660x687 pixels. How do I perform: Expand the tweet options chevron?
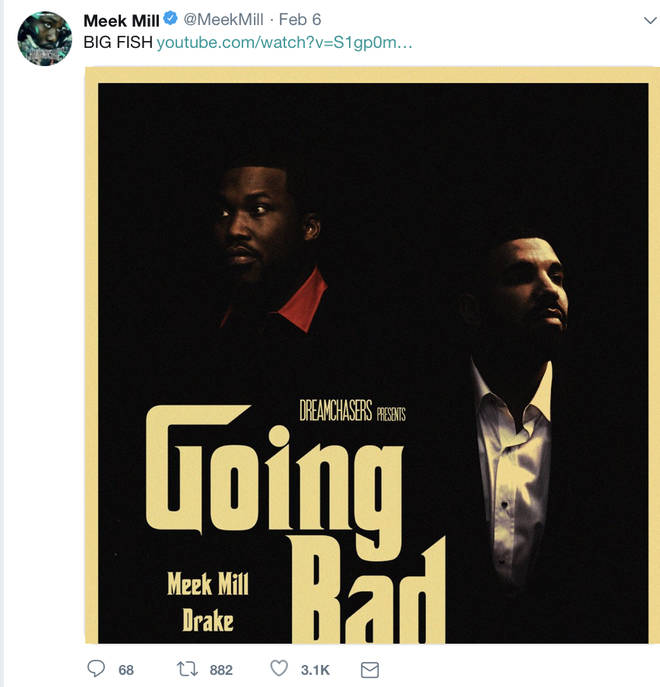point(650,21)
